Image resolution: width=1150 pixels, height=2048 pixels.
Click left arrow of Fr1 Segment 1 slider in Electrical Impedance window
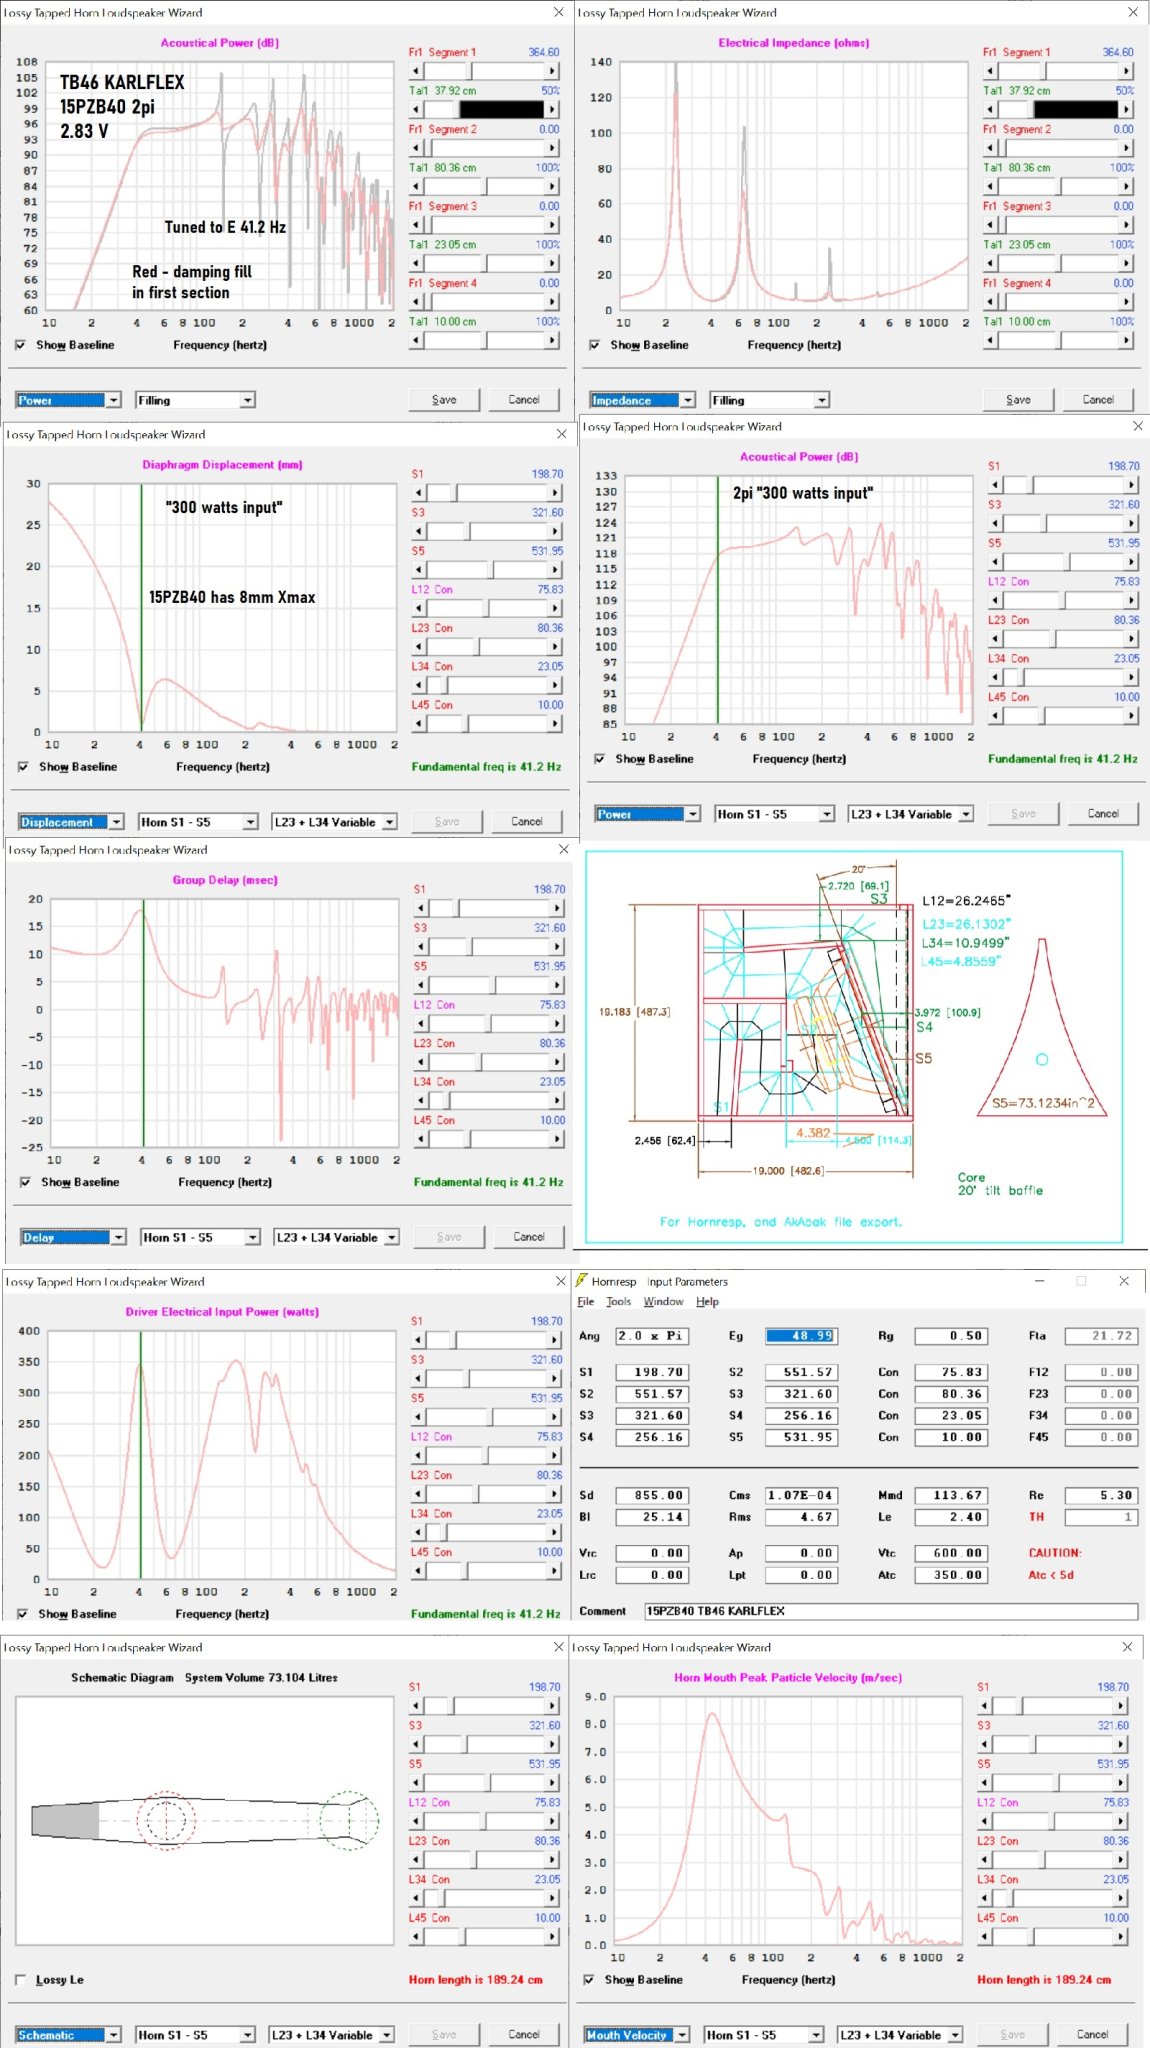[990, 71]
